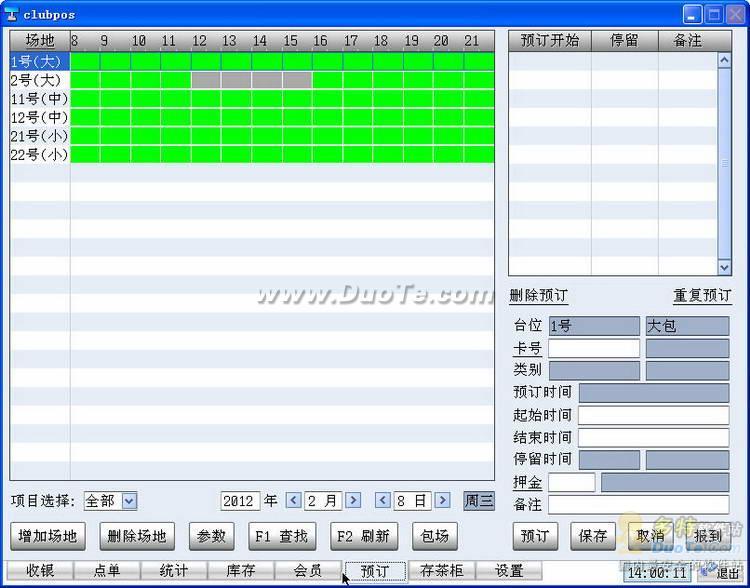
Task: Select venue row 12号(中)
Action: click(40, 118)
